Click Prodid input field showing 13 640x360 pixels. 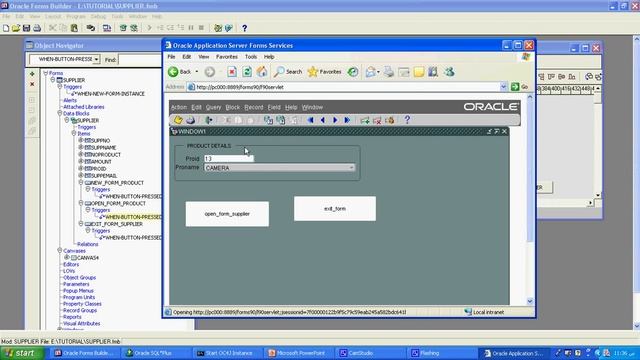[x=229, y=158]
